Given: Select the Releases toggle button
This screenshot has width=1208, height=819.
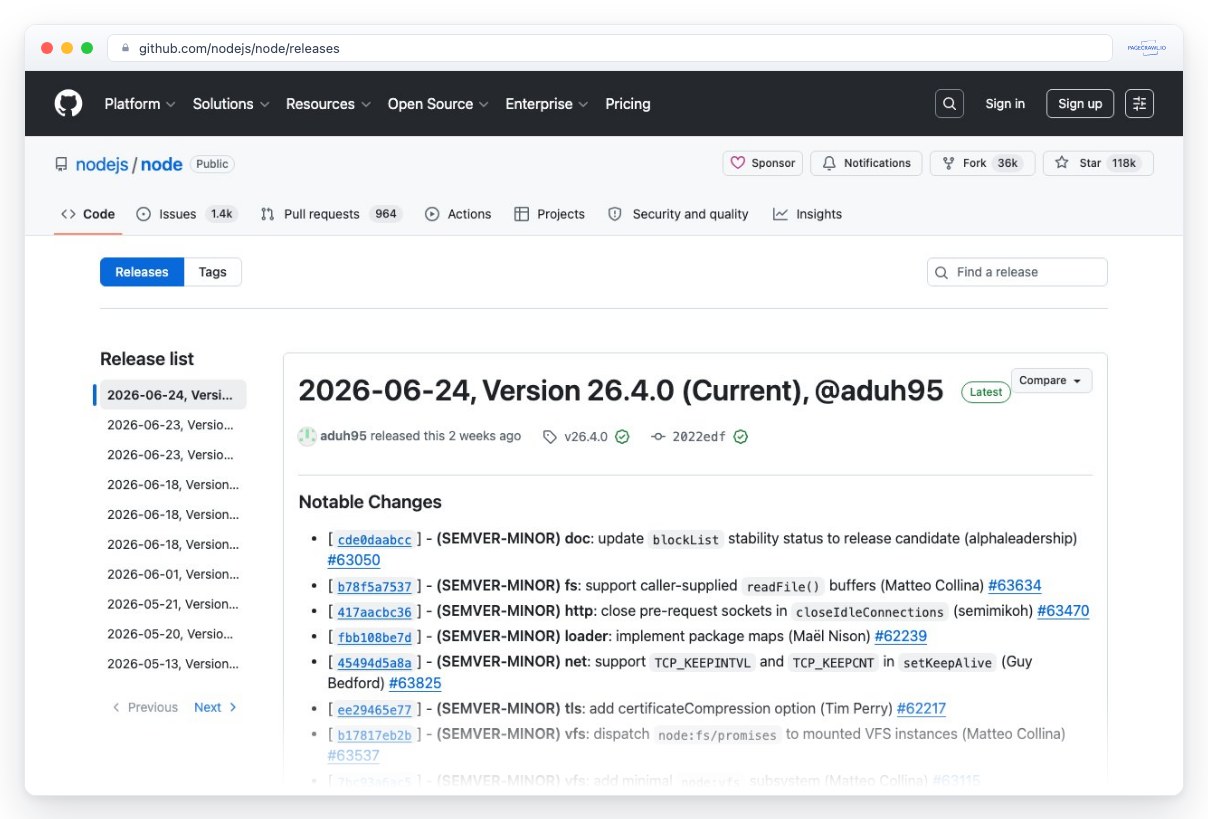Looking at the screenshot, I should click(x=142, y=272).
